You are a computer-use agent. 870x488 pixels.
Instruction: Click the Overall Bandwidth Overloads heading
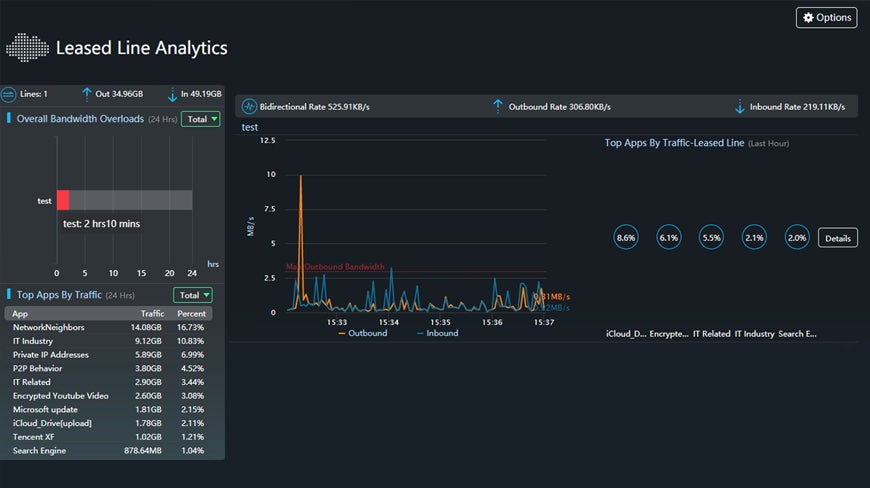[80, 119]
